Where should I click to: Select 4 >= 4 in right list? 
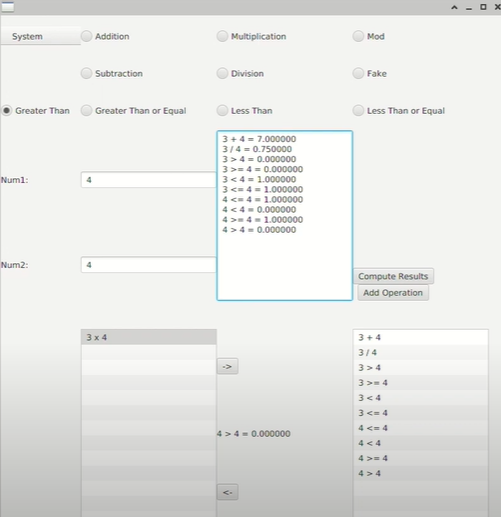click(421, 458)
